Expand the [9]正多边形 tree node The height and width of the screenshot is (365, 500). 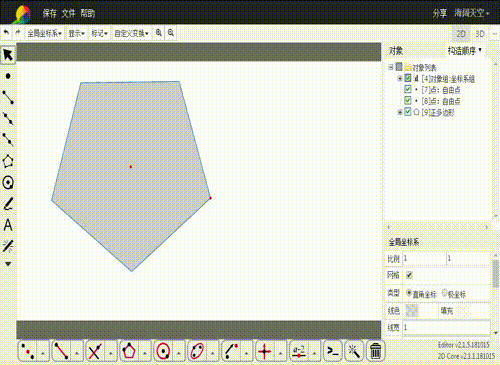pos(399,112)
